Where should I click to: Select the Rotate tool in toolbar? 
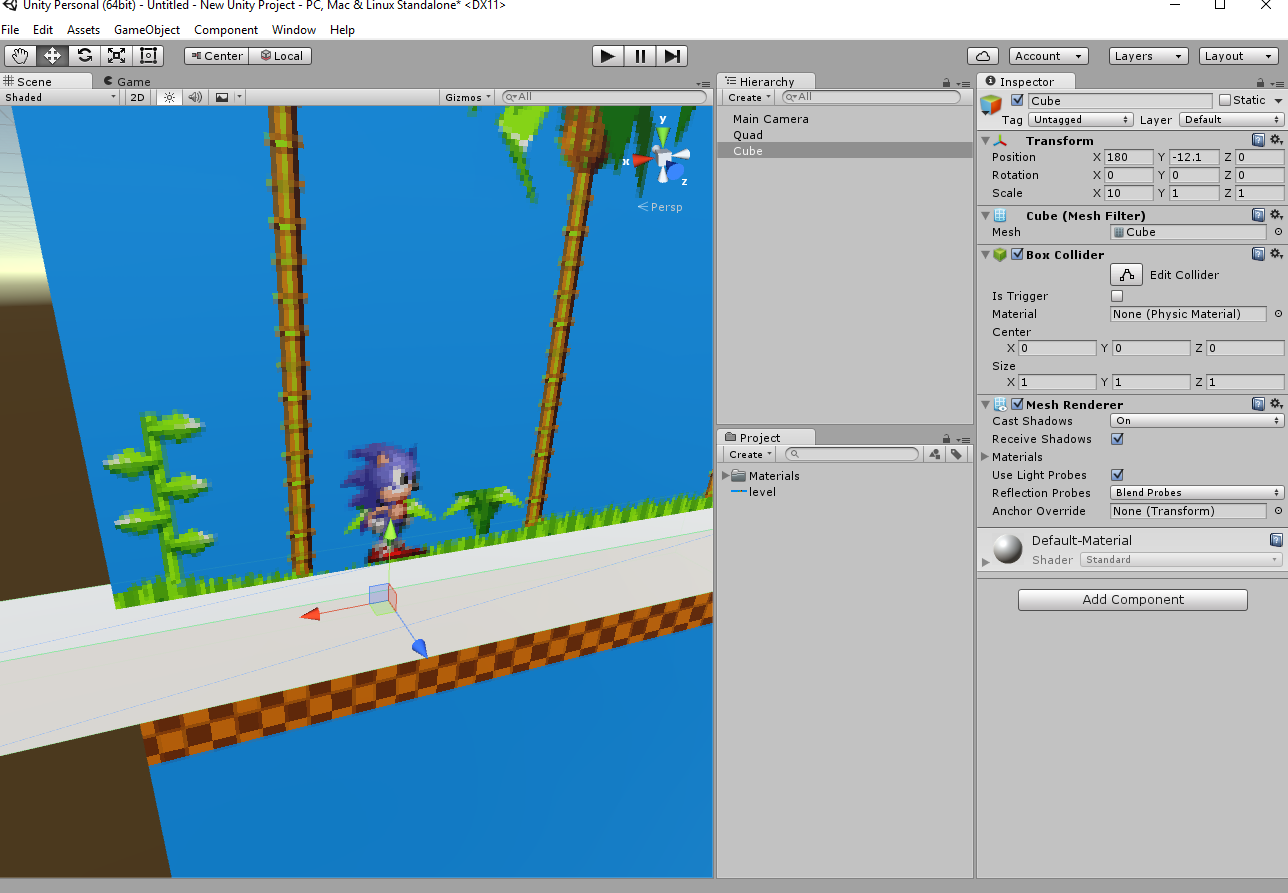click(84, 56)
